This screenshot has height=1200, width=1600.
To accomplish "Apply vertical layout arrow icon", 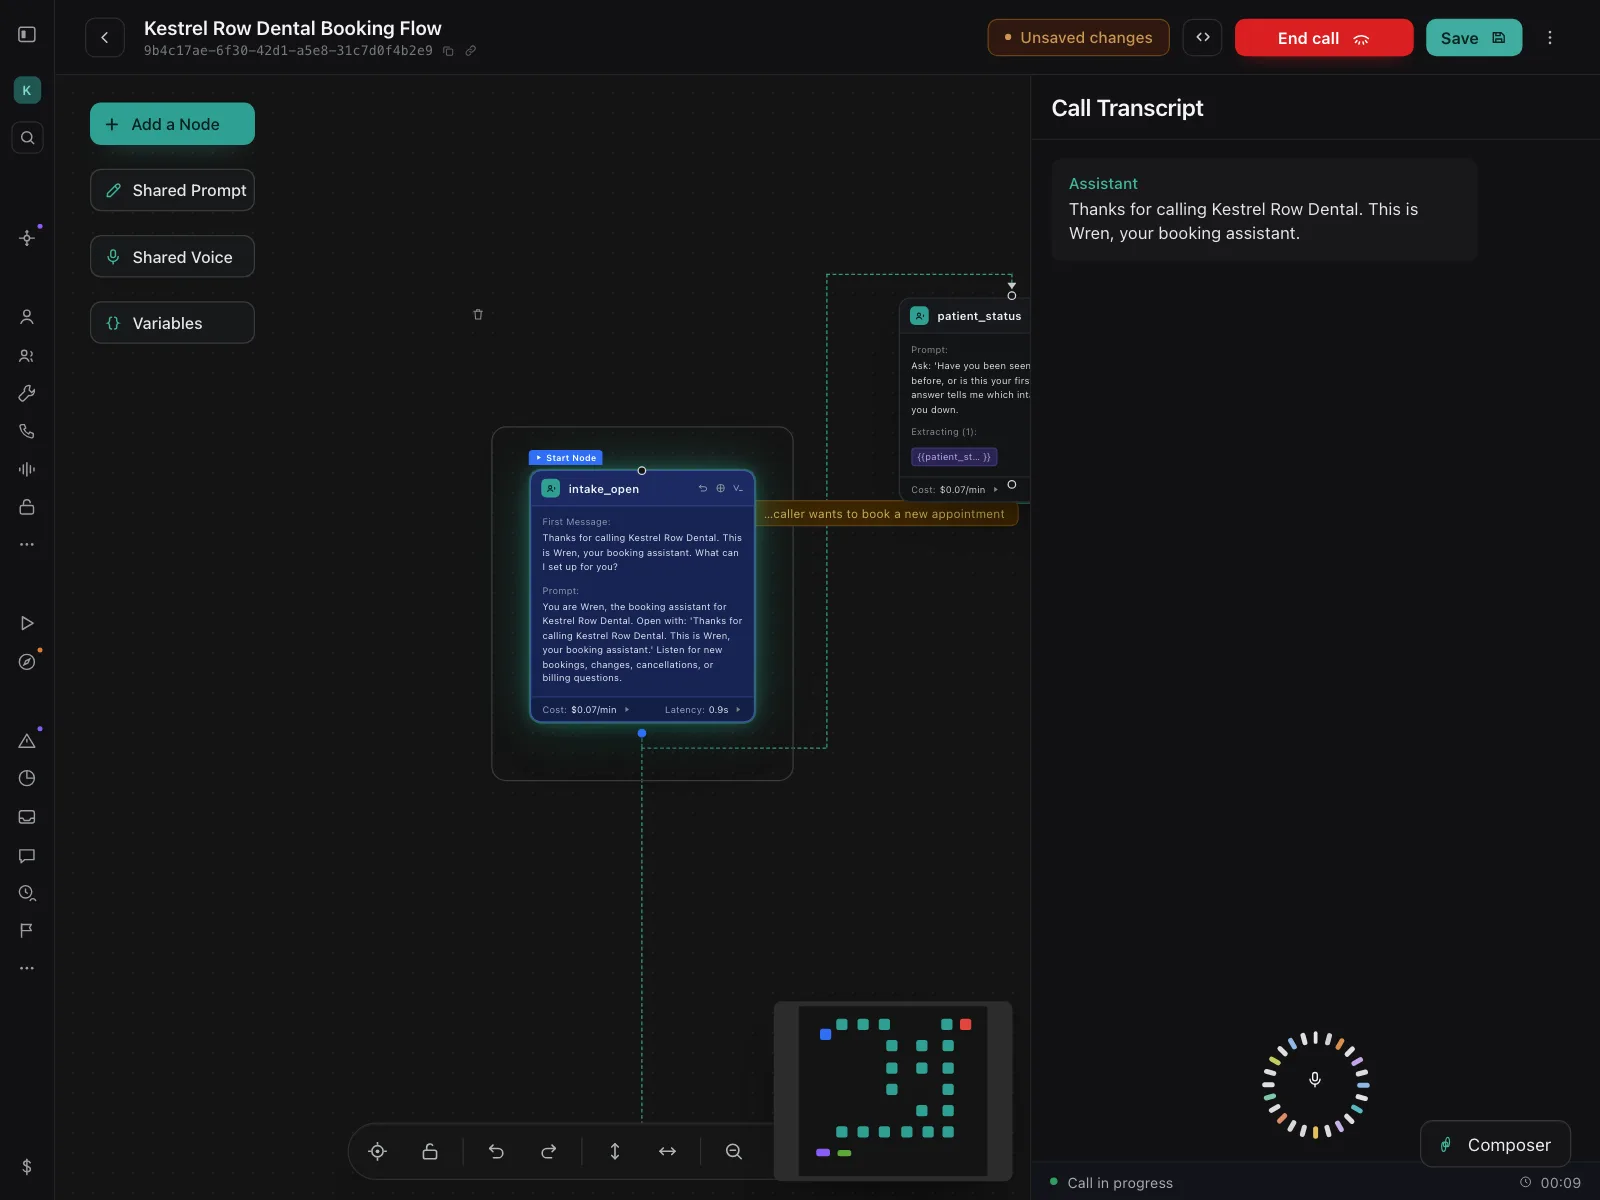I will coord(615,1152).
